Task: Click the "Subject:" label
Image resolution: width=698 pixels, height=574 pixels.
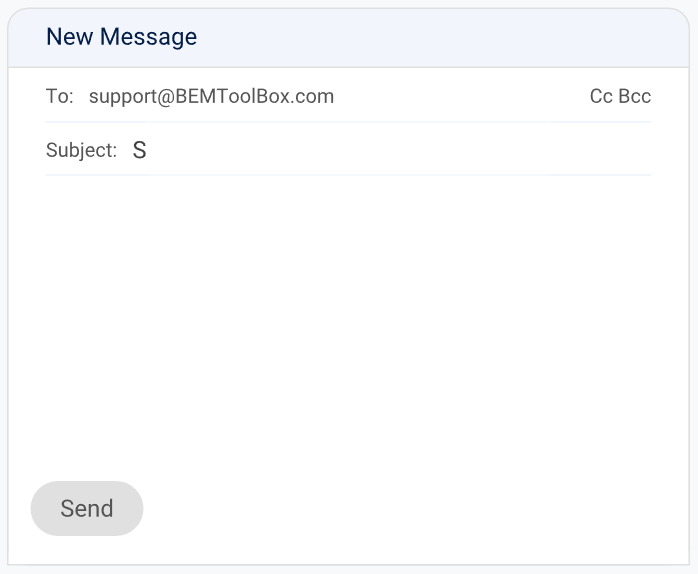Action: pos(81,151)
